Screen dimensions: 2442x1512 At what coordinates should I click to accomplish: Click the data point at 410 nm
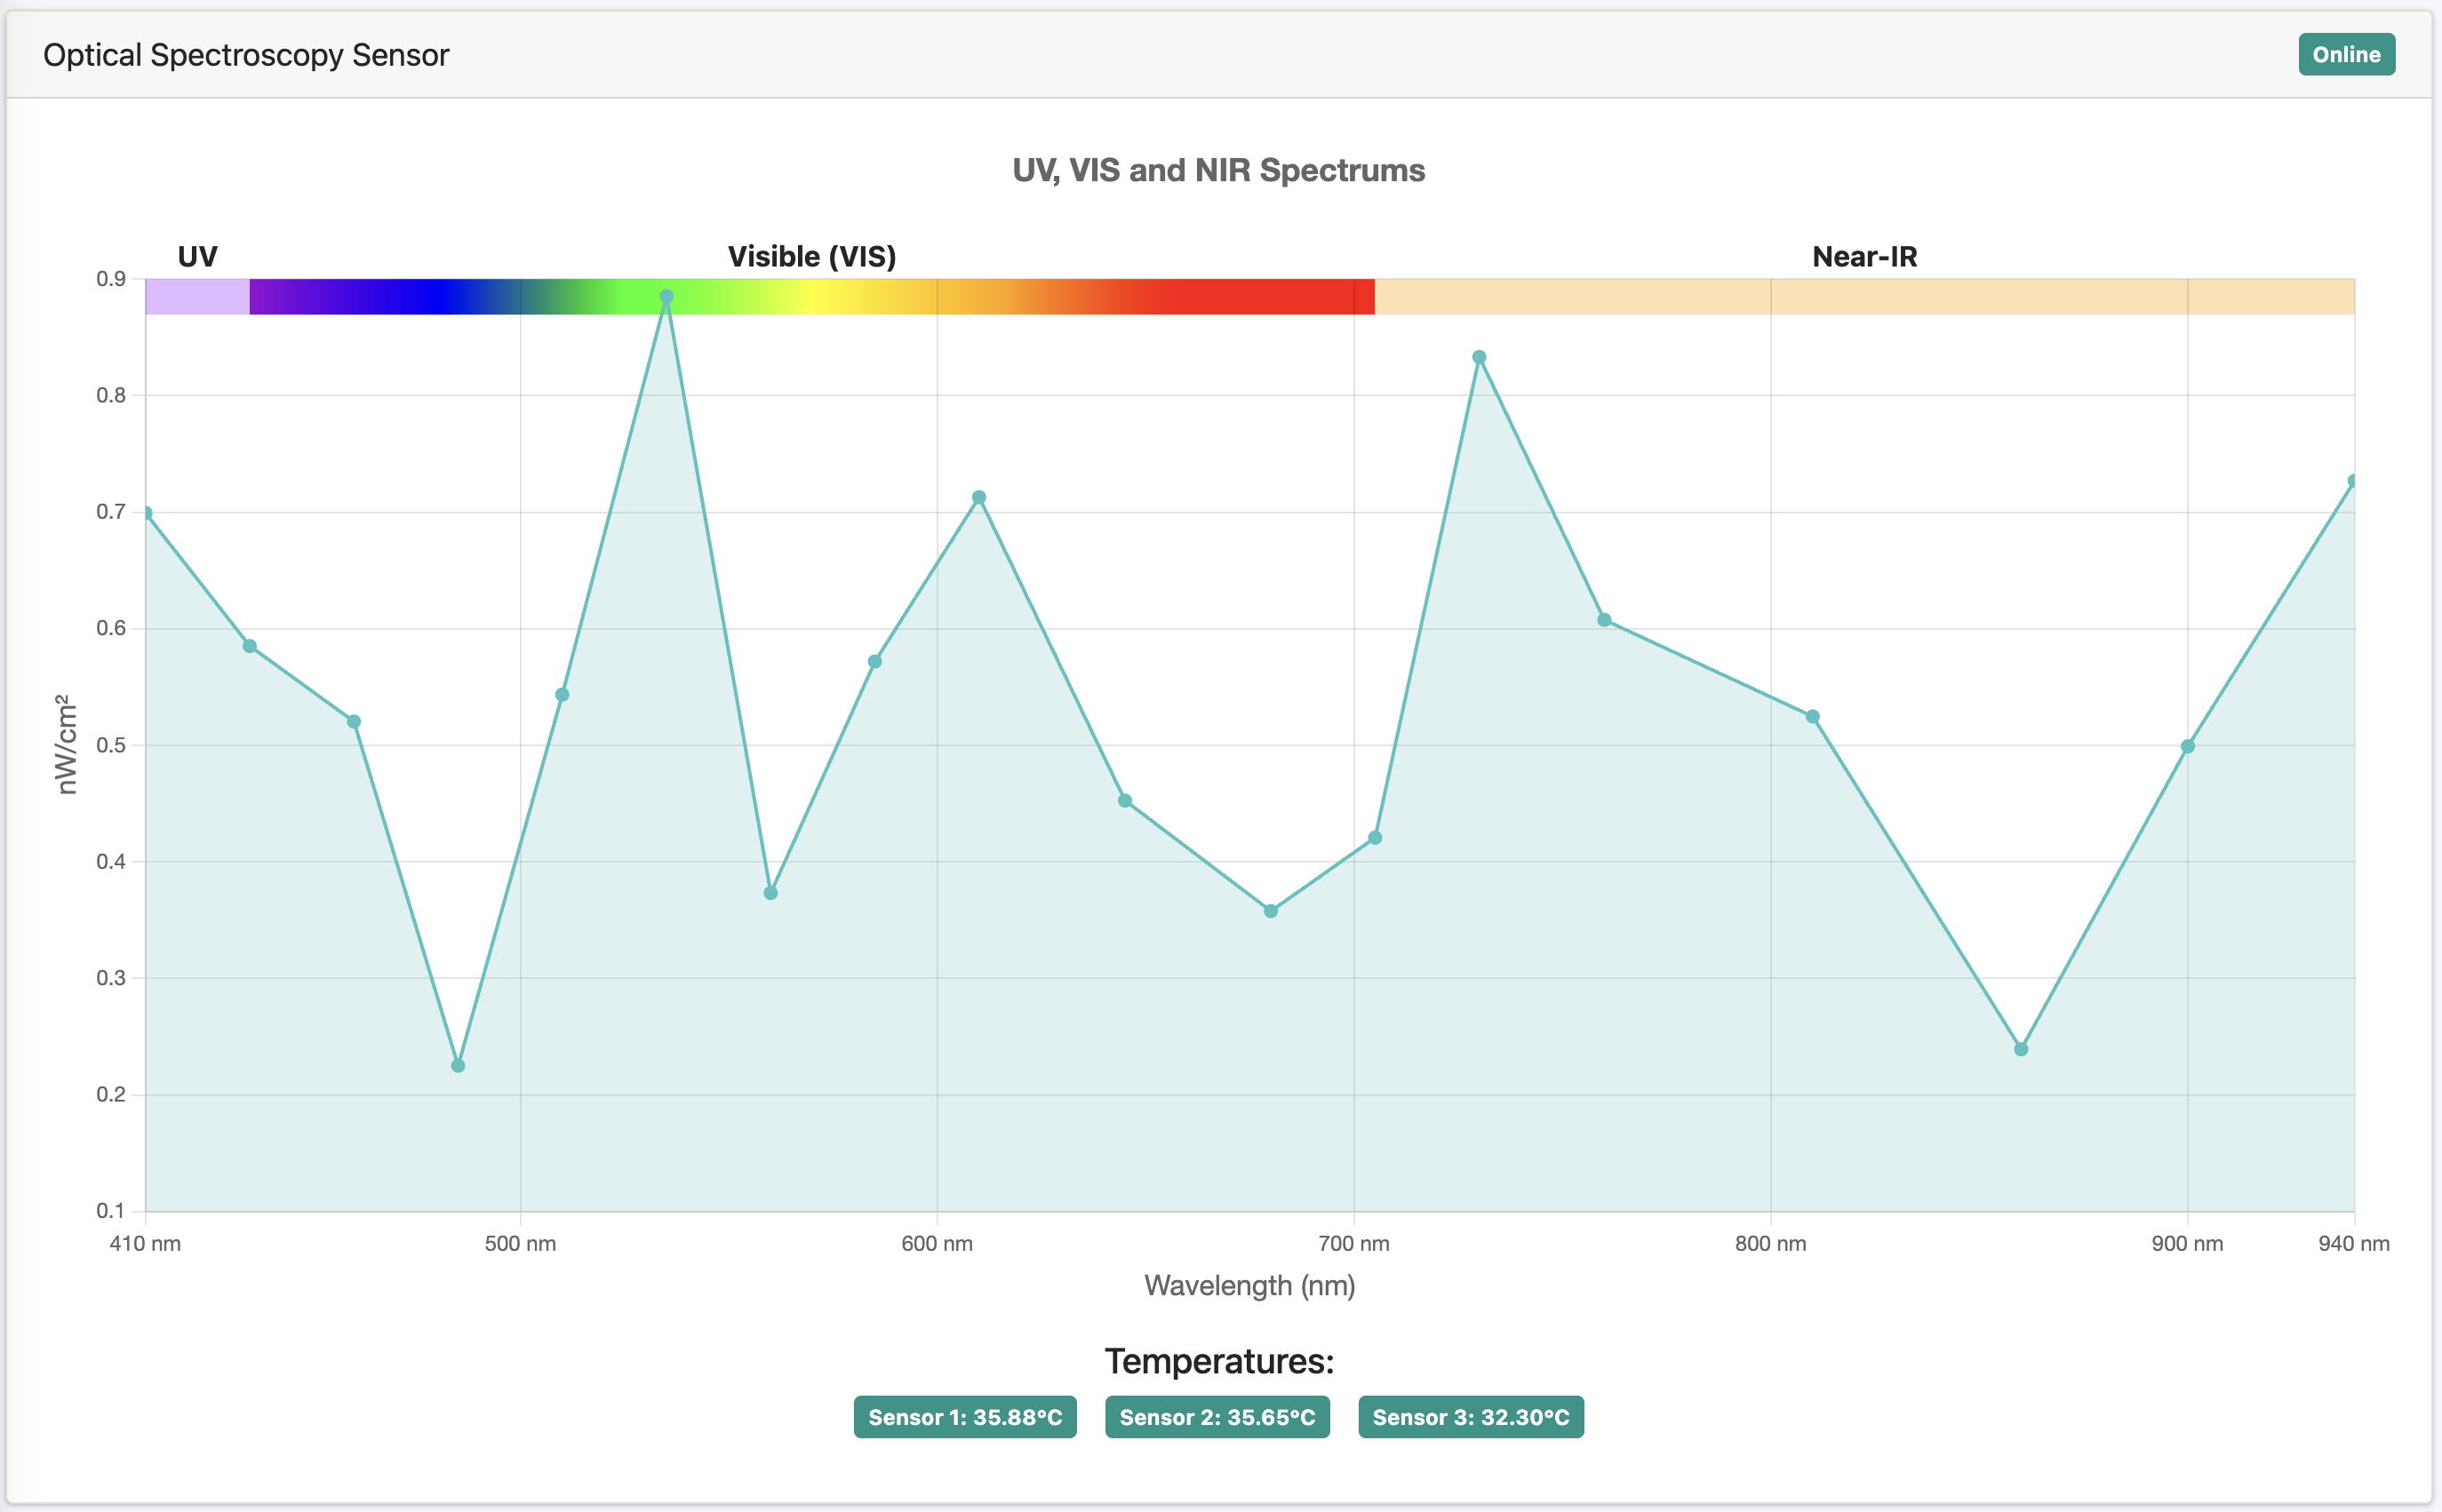click(x=148, y=511)
